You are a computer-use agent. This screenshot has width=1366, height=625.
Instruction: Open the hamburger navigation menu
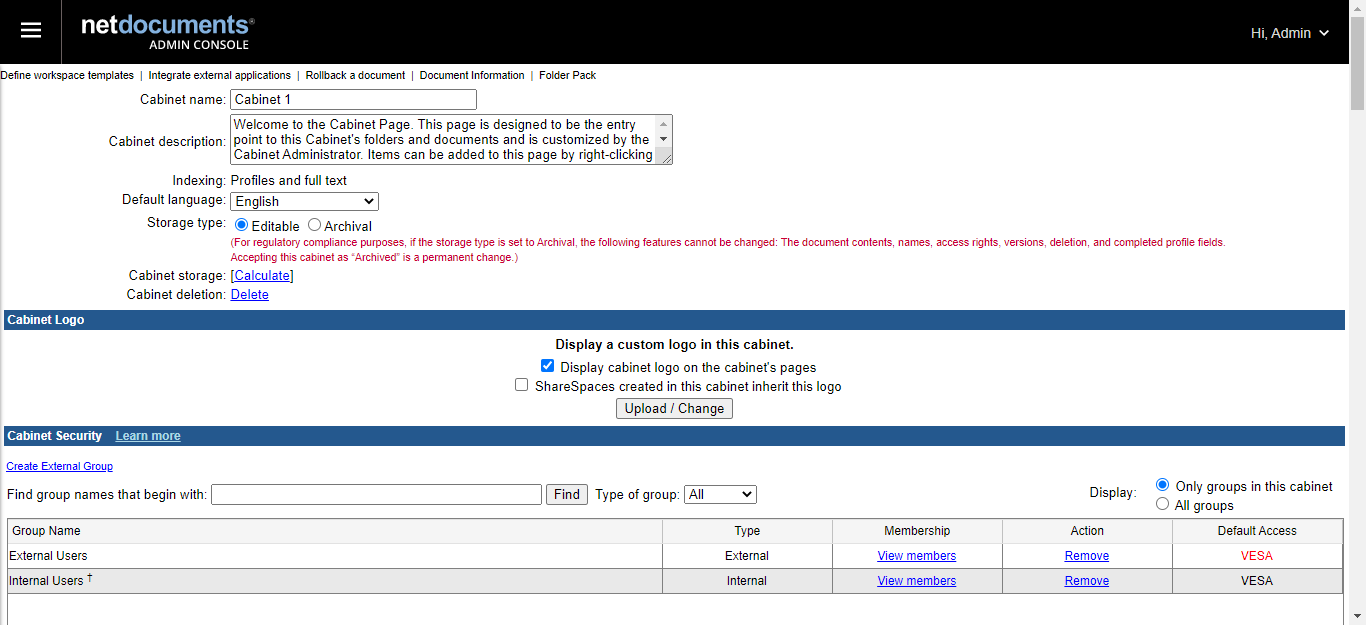coord(31,31)
